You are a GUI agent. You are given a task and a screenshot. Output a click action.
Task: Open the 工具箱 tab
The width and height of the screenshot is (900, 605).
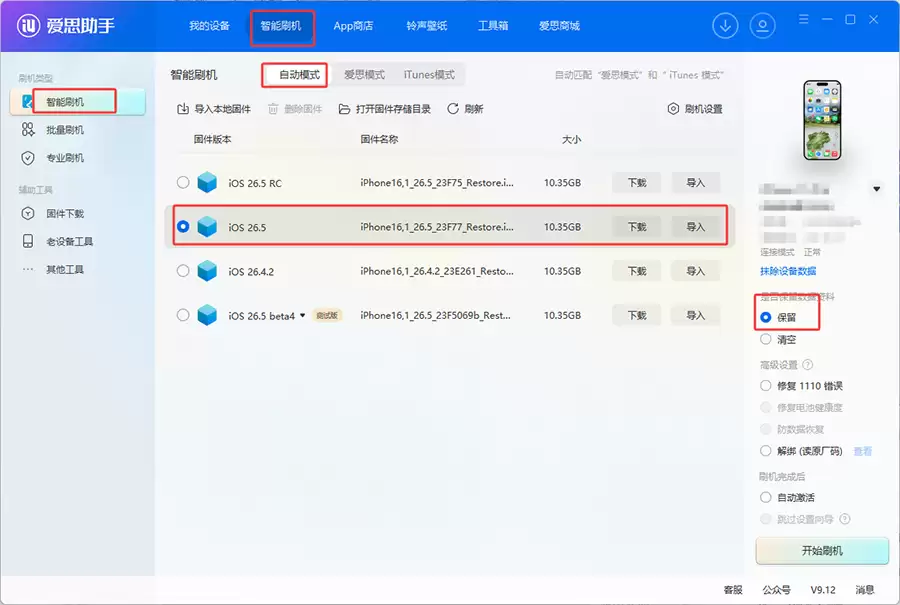(492, 26)
